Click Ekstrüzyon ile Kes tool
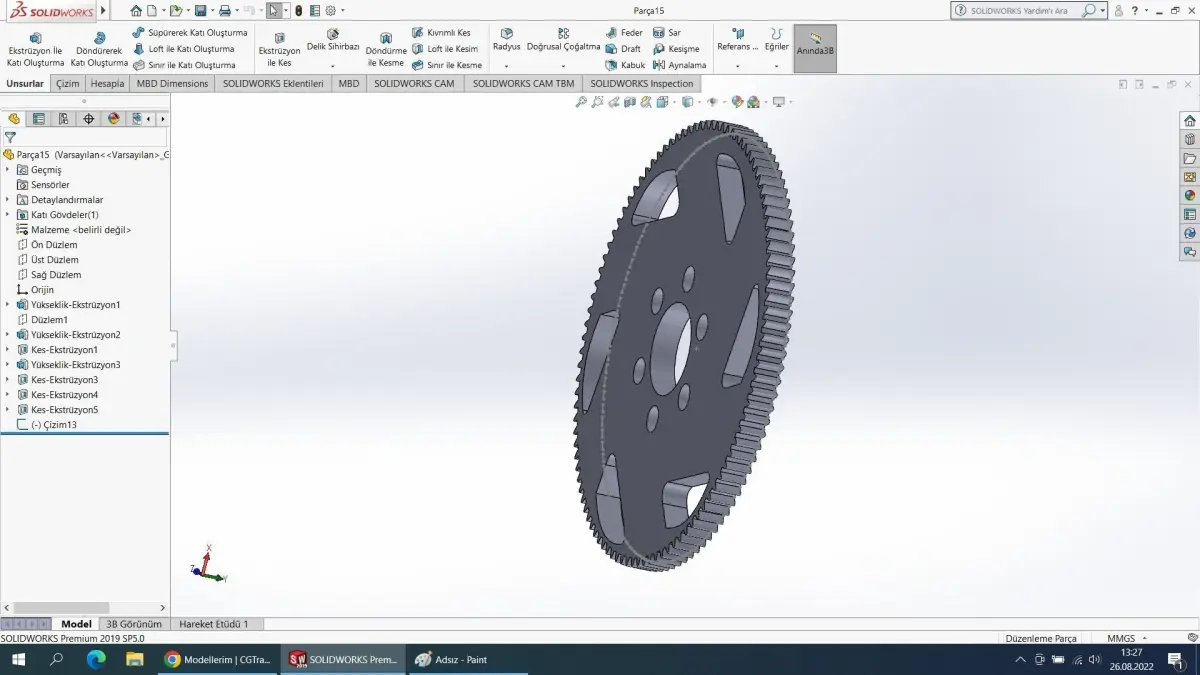This screenshot has height=675, width=1200. 279,49
